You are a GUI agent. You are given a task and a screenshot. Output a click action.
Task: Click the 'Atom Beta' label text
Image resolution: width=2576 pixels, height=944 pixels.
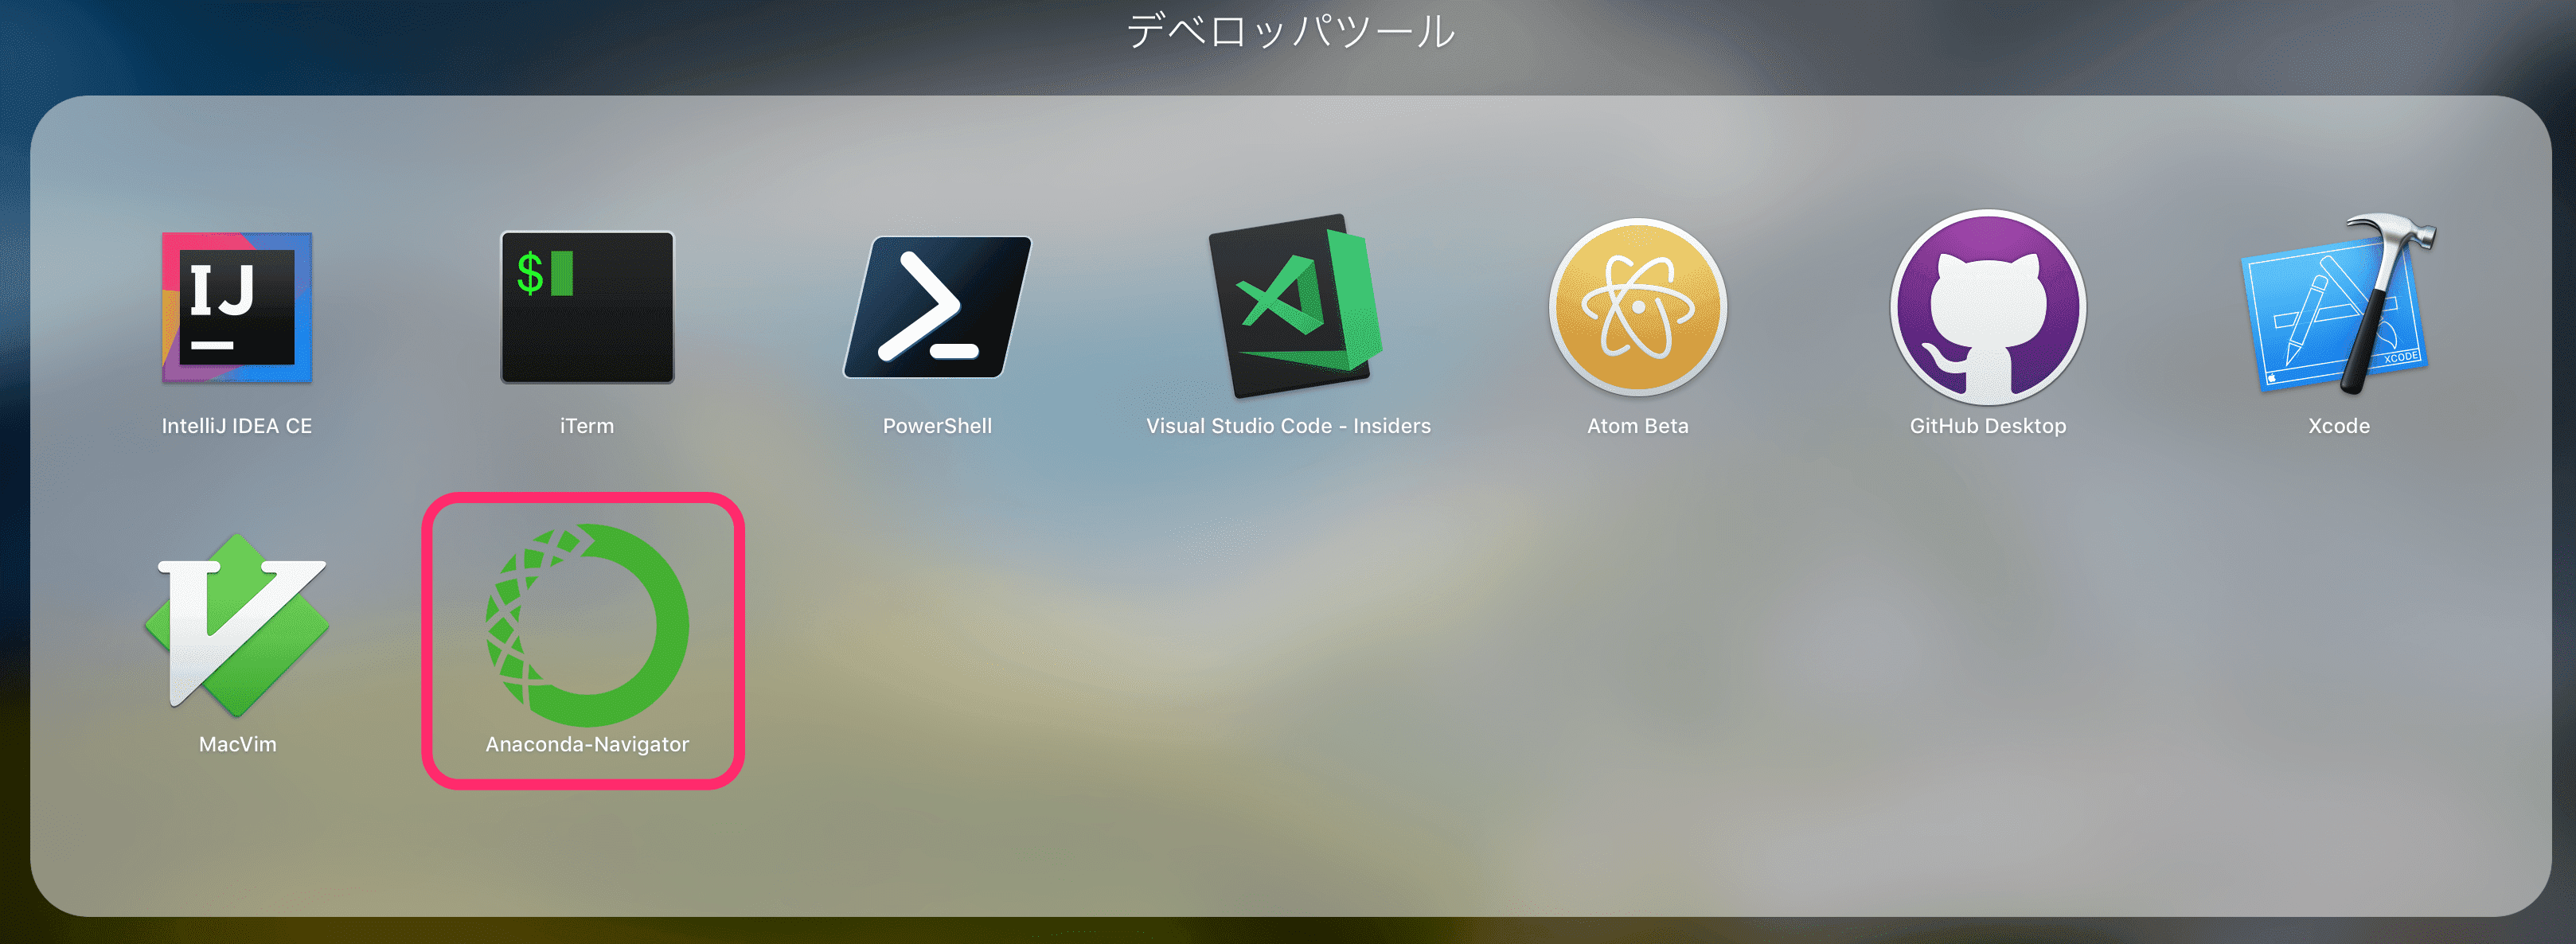click(1637, 426)
